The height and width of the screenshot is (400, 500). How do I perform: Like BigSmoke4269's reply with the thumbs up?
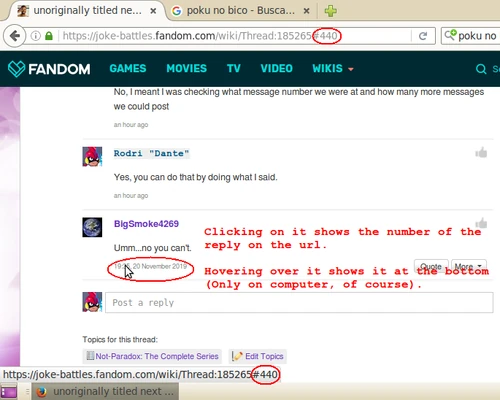tap(481, 223)
